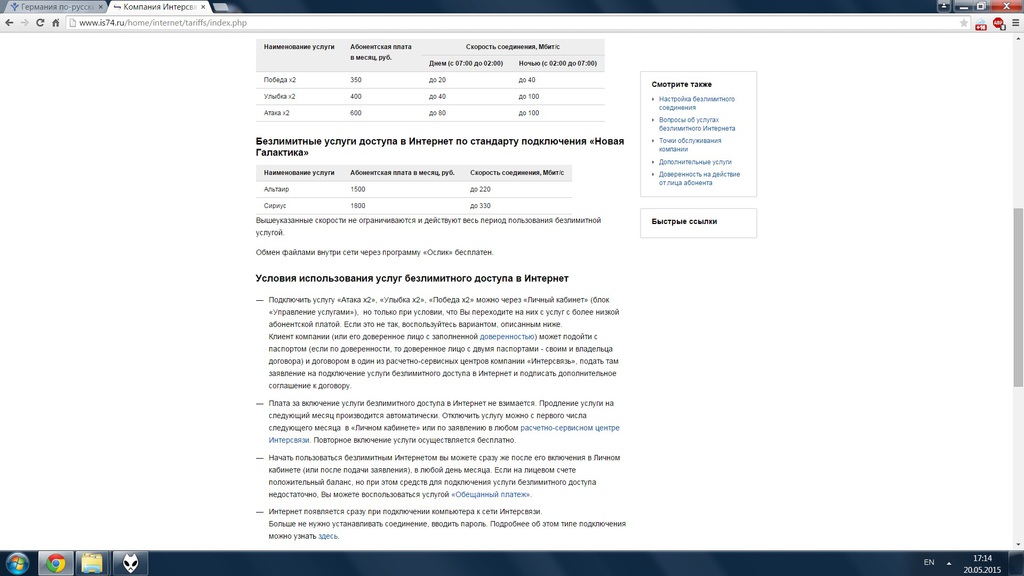Open the weather extension showing +16
Viewport: 1024px width, 576px height.
coord(981,24)
